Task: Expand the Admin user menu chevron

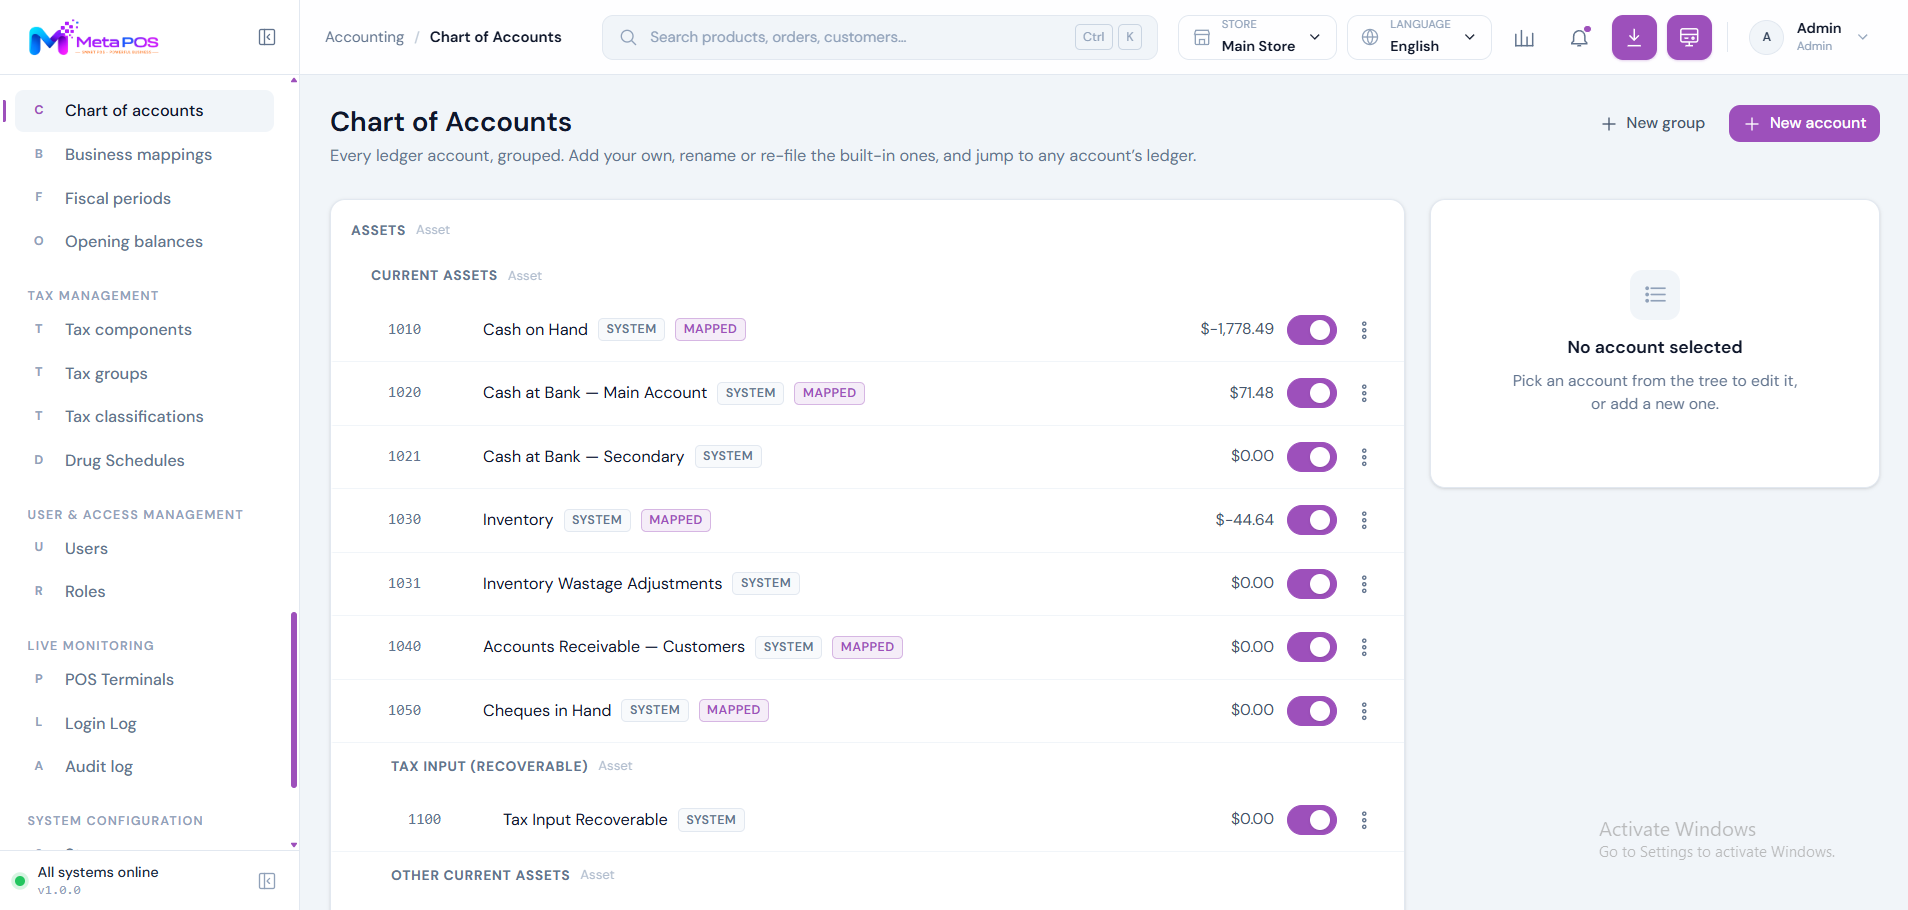Action: pyautogui.click(x=1862, y=37)
